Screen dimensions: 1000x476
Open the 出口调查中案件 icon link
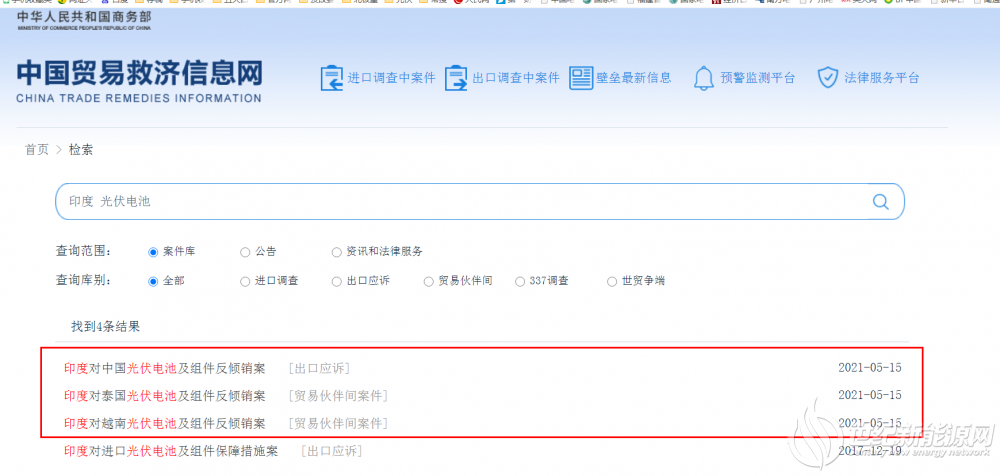pyautogui.click(x=457, y=78)
